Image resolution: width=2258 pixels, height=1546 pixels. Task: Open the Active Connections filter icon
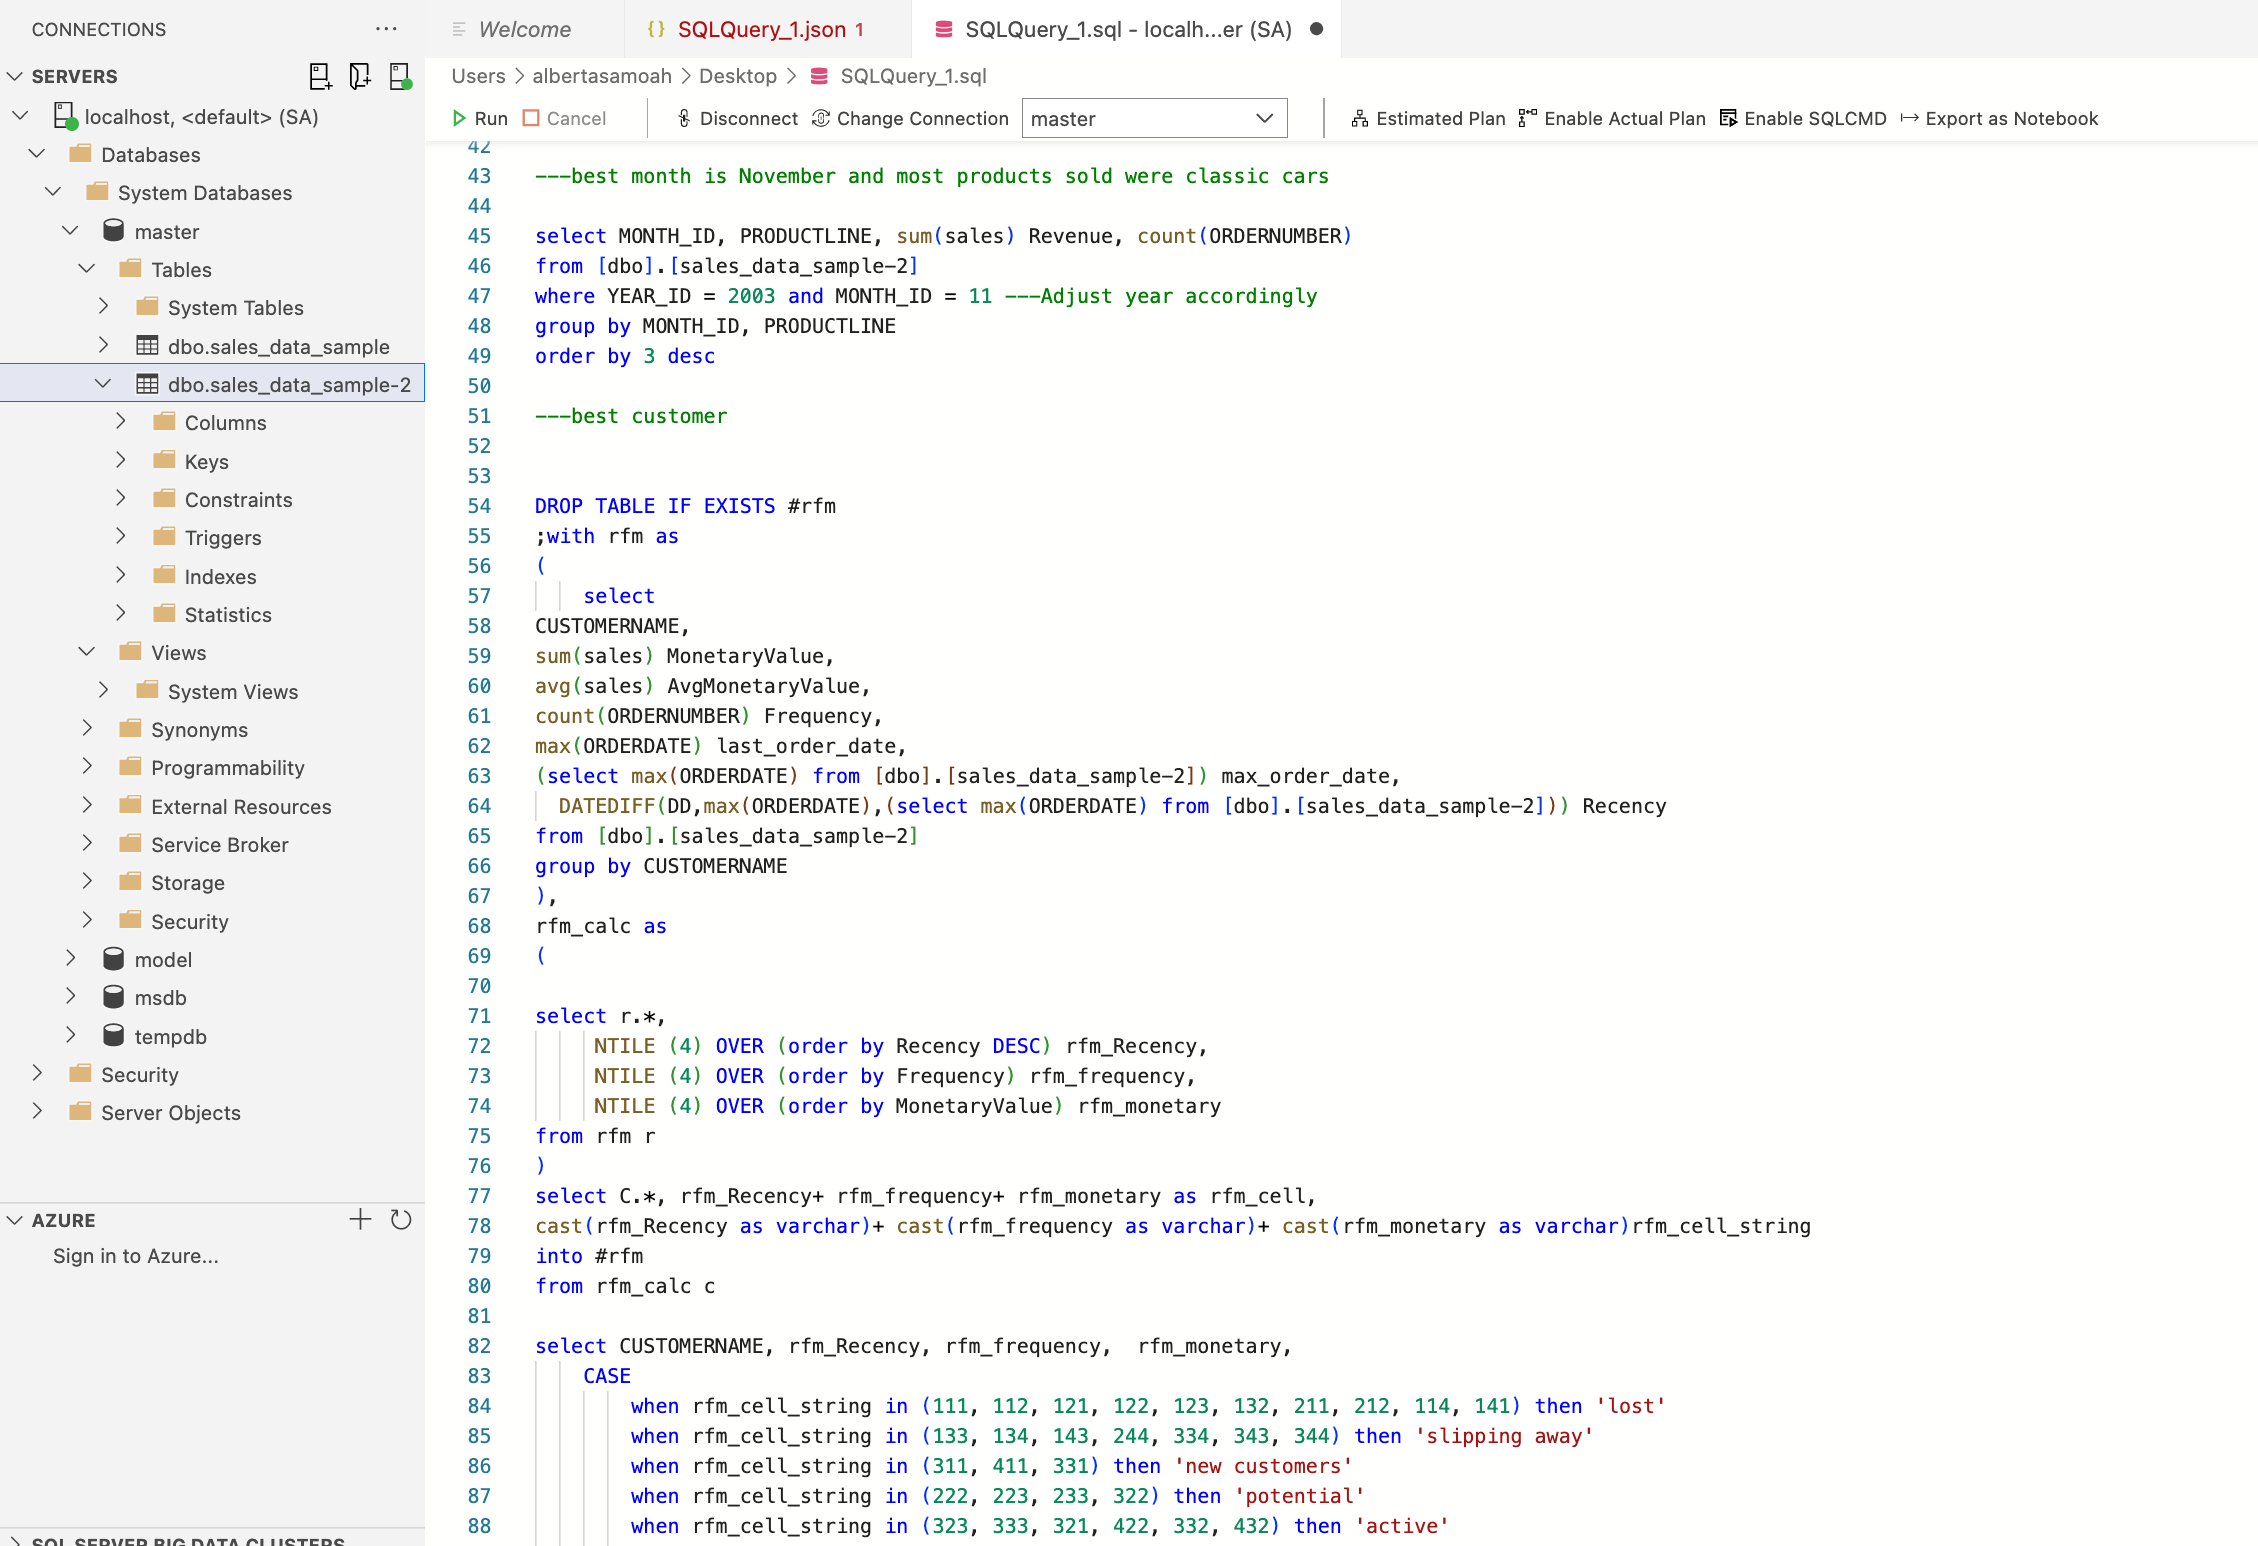coord(400,76)
